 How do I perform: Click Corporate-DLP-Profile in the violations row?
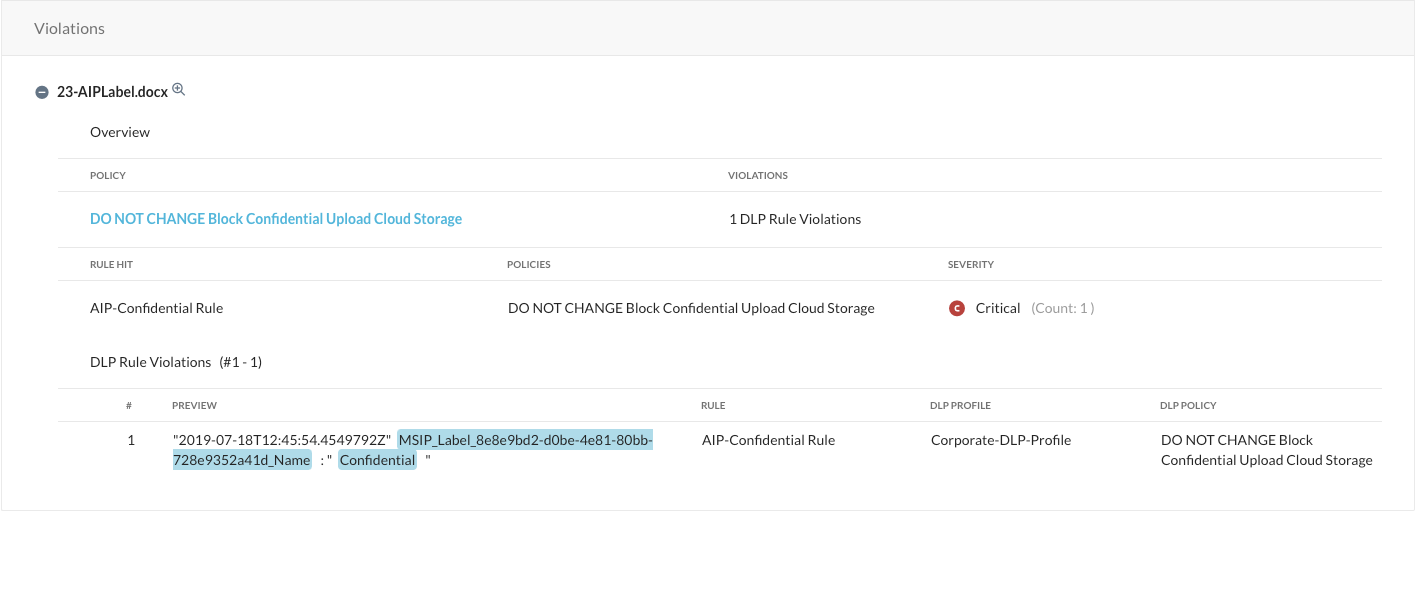1000,440
